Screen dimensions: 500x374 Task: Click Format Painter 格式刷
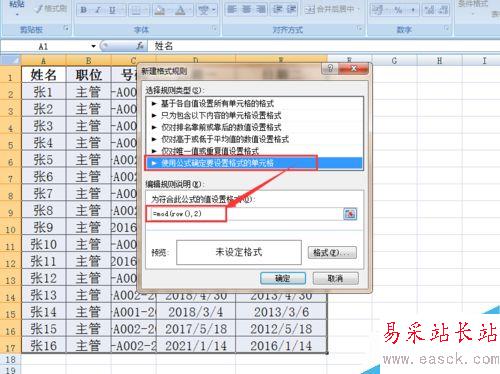pyautogui.click(x=51, y=9)
